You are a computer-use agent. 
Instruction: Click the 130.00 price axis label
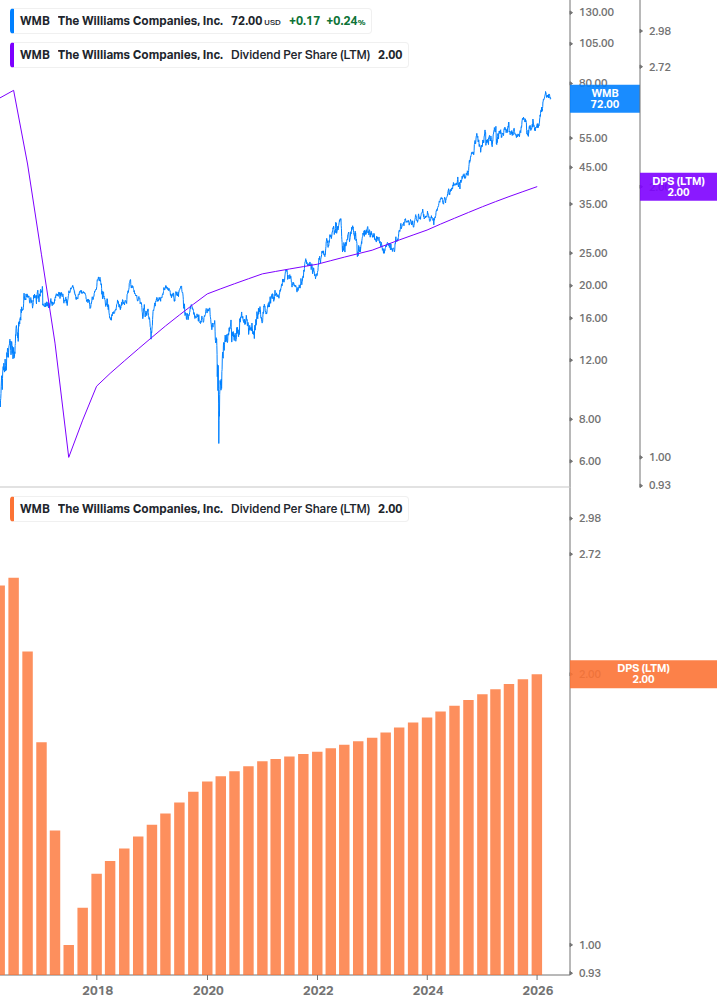pyautogui.click(x=596, y=12)
